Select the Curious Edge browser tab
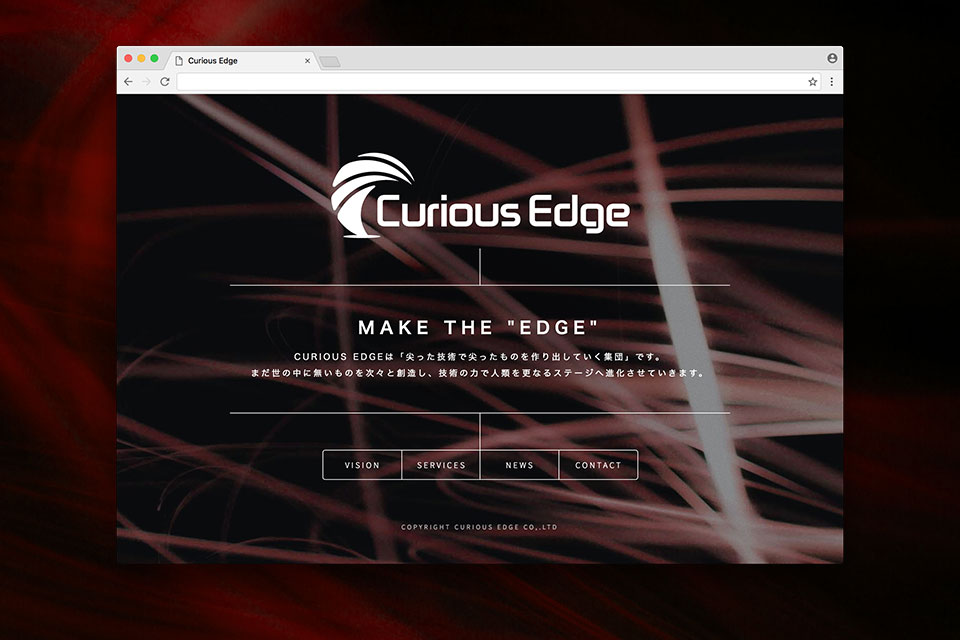This screenshot has width=960, height=640. point(242,61)
